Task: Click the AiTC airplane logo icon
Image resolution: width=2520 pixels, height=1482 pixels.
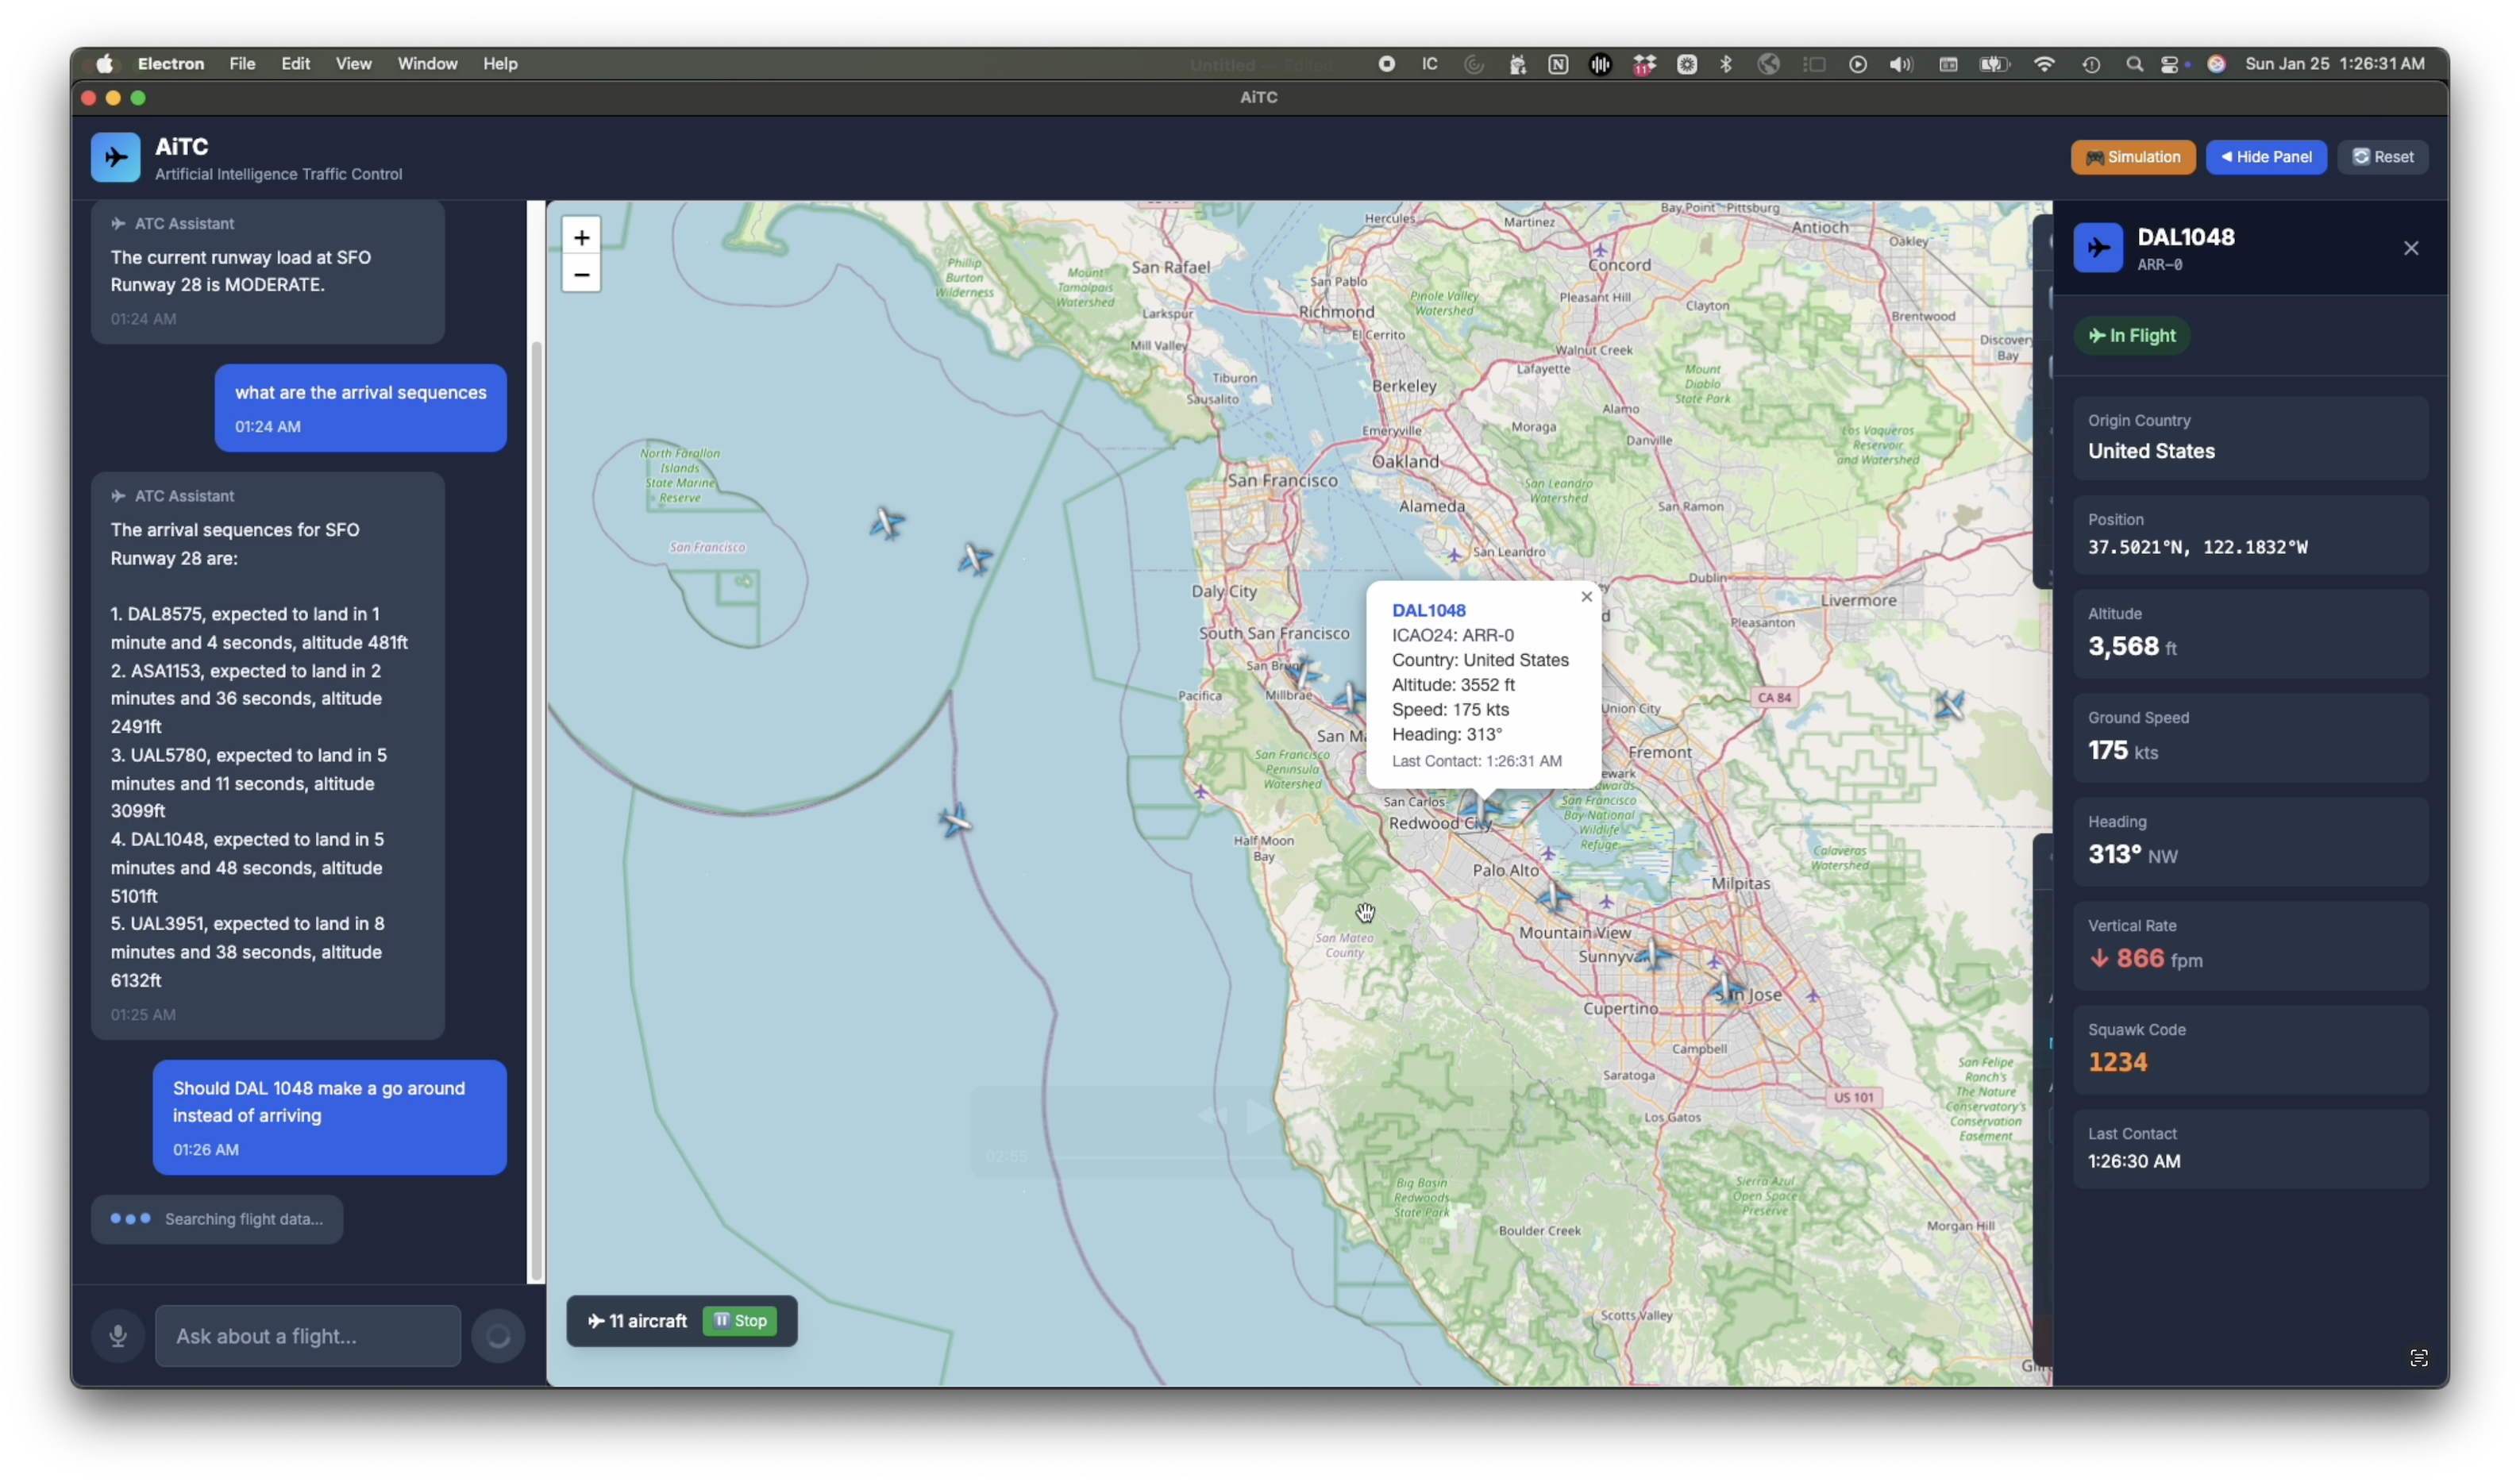Action: click(x=115, y=157)
